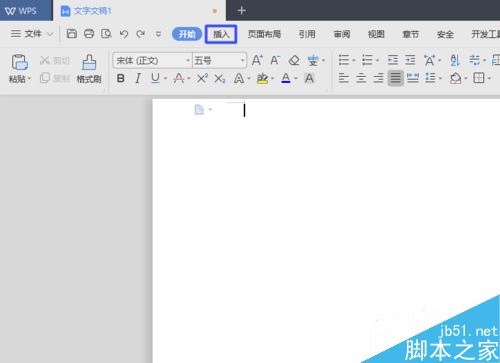500x363 pixels.
Task: Switch to the 插入 (Insert) tab
Action: click(x=221, y=34)
